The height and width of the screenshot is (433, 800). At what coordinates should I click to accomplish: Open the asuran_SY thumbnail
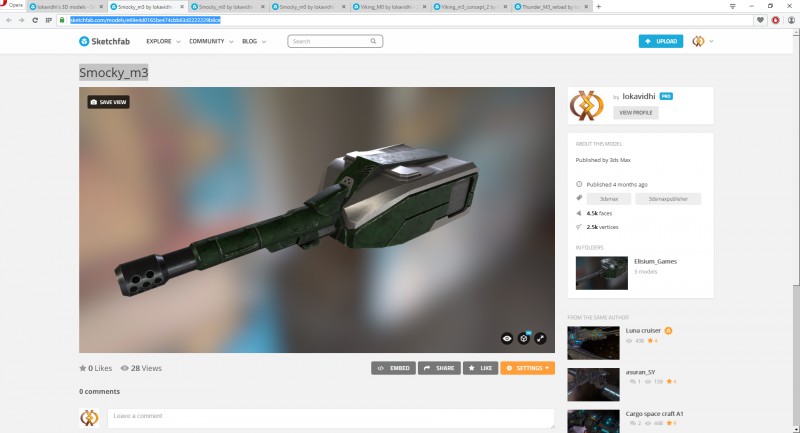point(593,385)
